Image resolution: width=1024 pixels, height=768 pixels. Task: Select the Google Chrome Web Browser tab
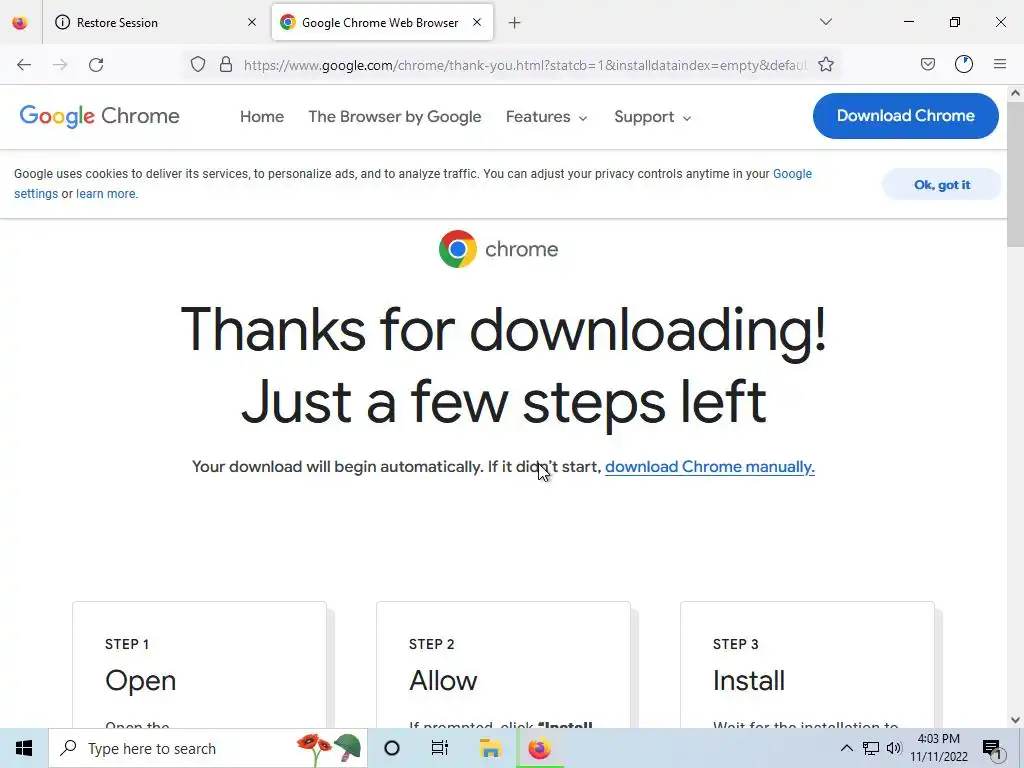pyautogui.click(x=382, y=23)
